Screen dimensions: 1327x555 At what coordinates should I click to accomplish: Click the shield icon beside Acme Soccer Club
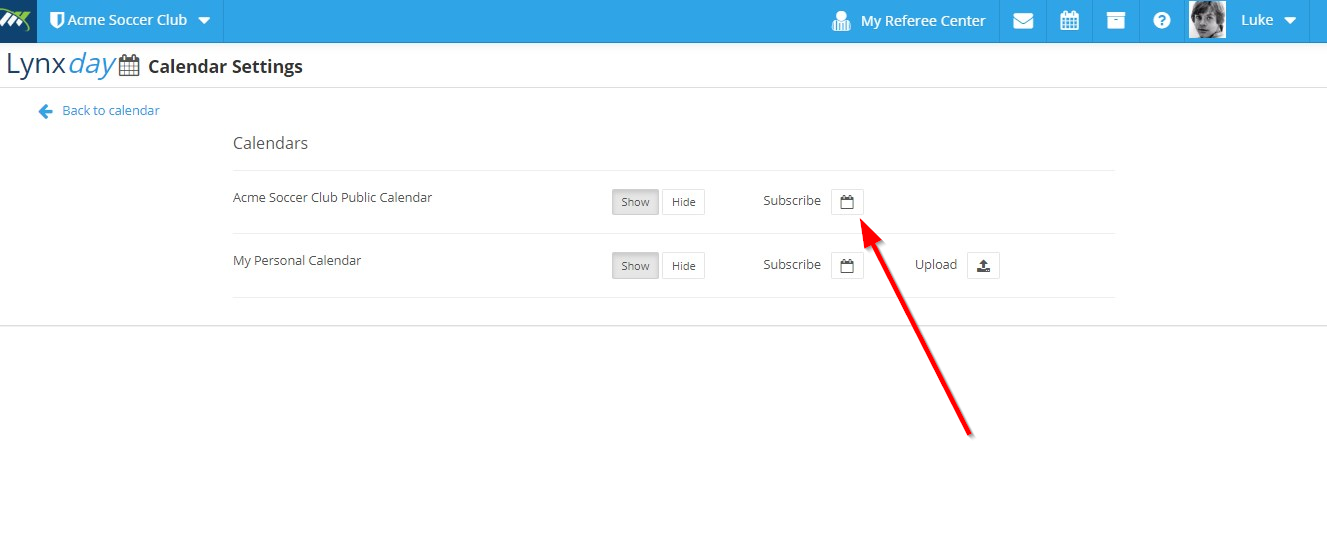coord(57,20)
